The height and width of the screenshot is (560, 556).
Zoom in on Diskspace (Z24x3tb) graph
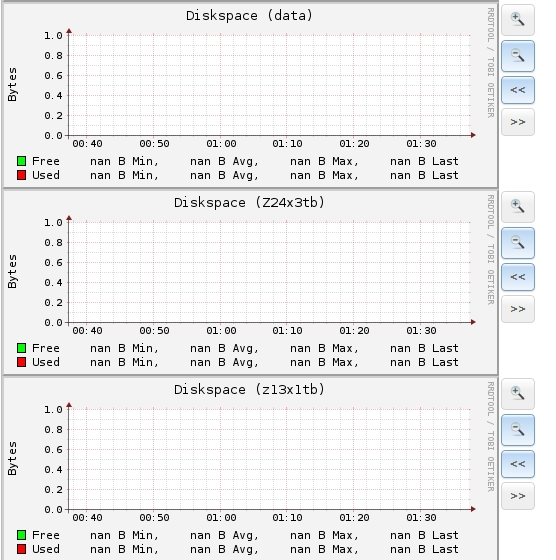(x=518, y=207)
